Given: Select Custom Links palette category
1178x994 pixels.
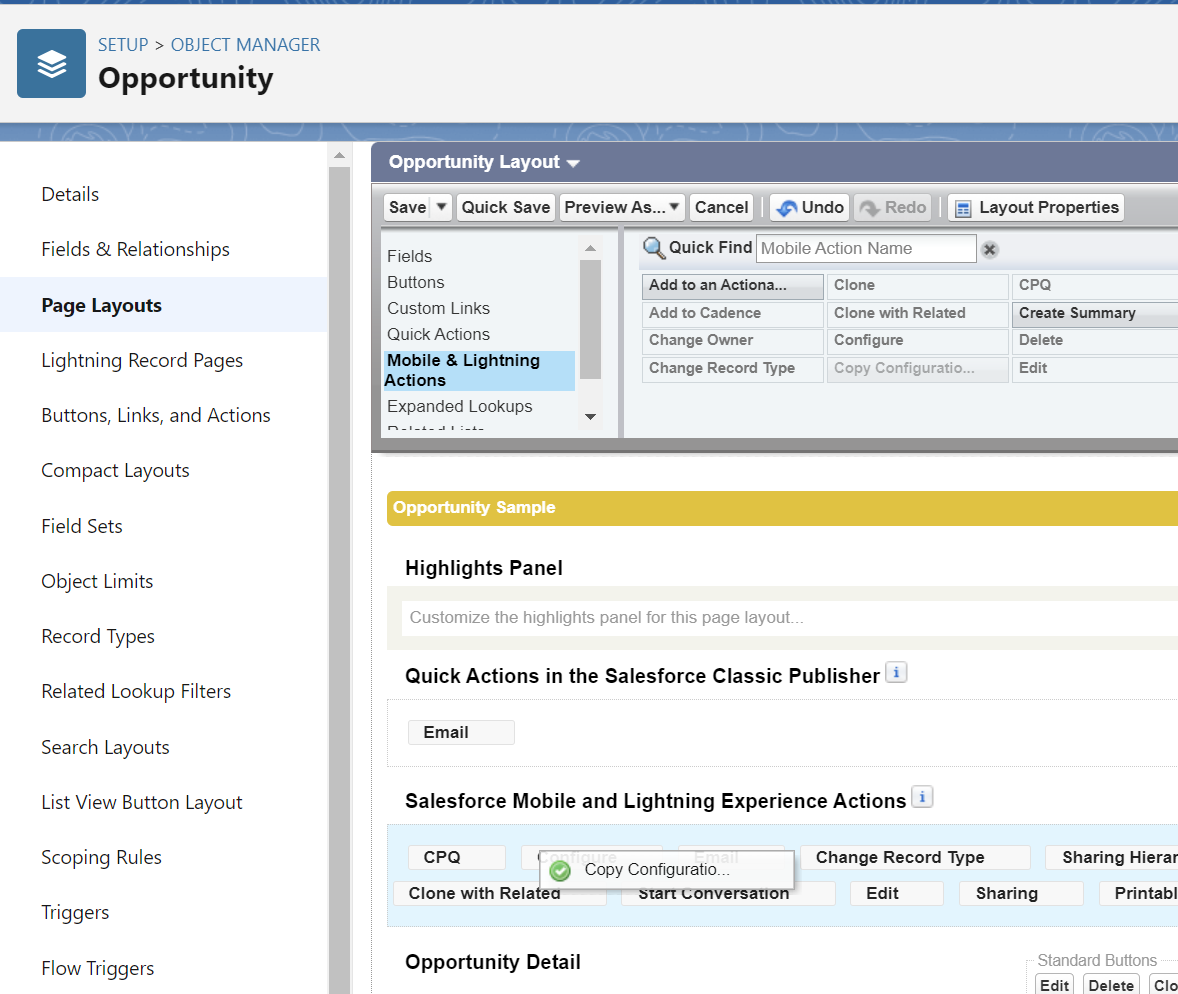Looking at the screenshot, I should click(438, 308).
